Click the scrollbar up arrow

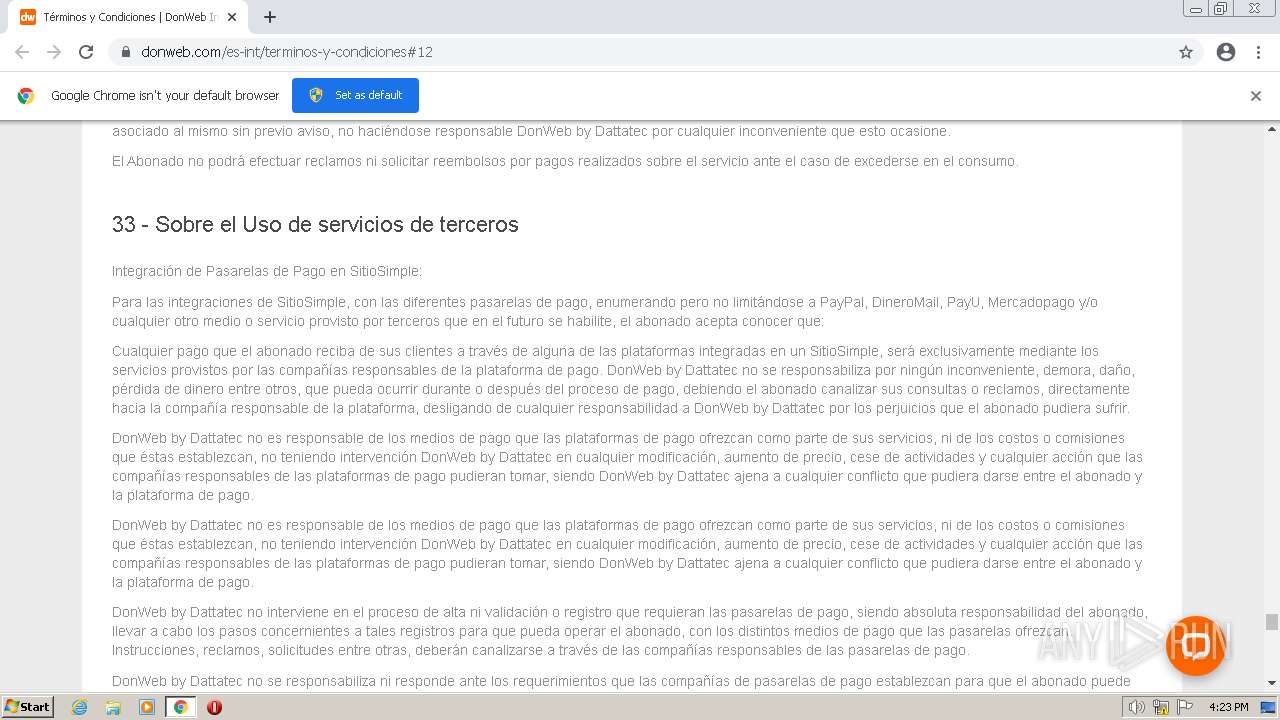(1272, 130)
